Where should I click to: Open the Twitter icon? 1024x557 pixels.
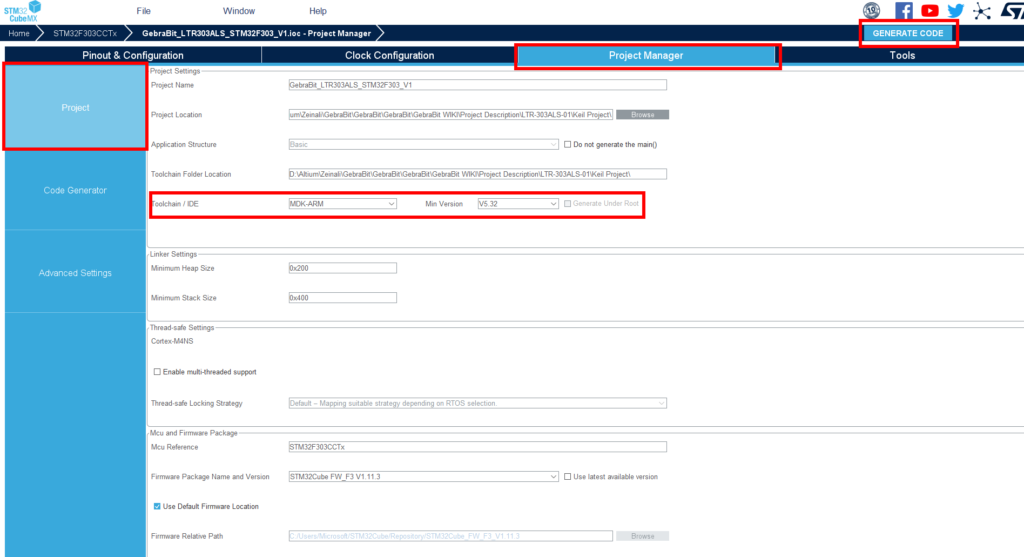(x=955, y=10)
